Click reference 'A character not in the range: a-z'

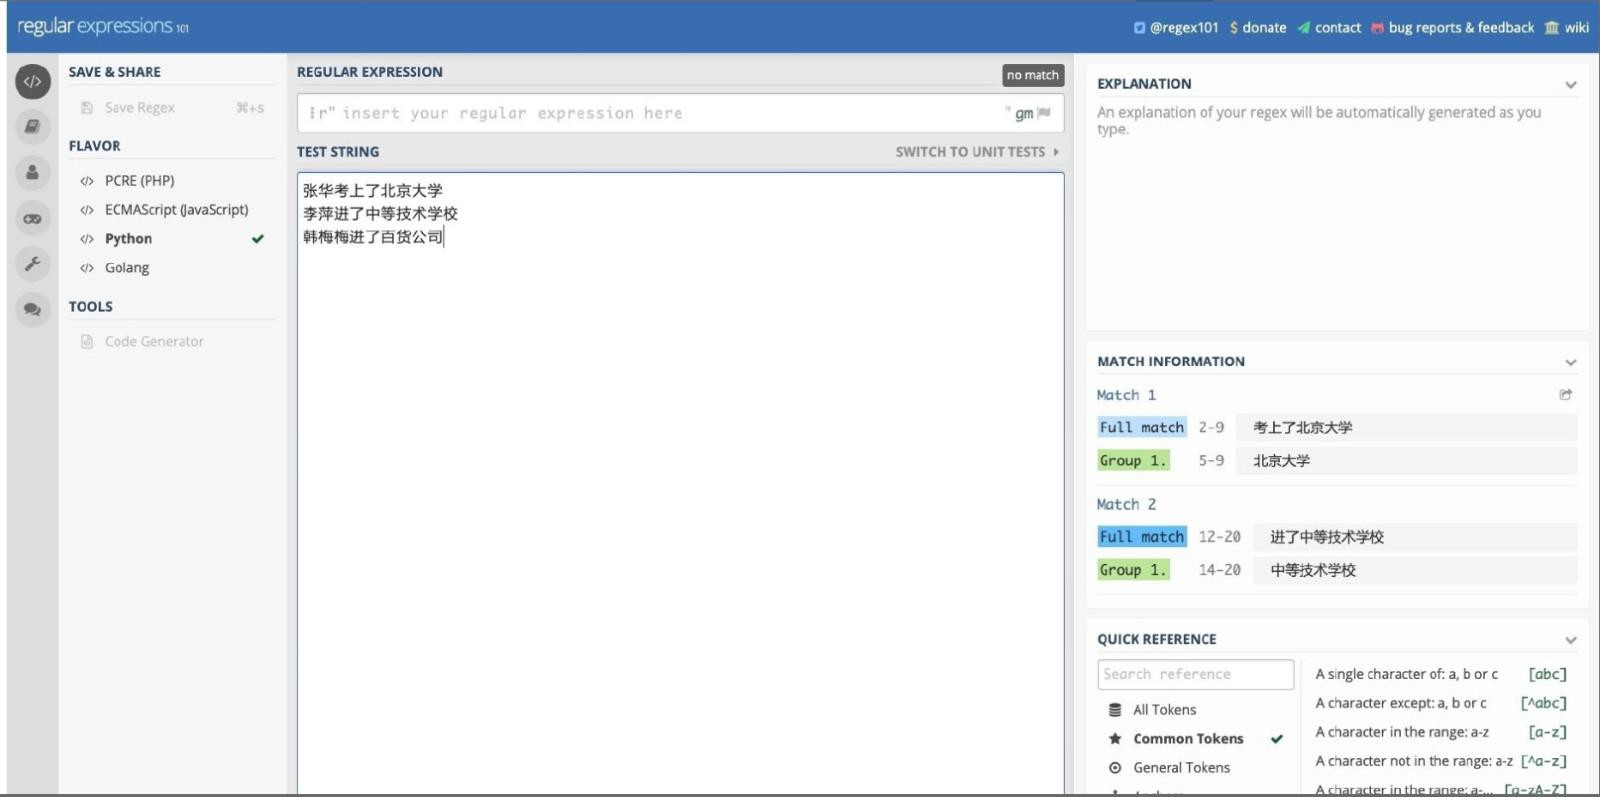tap(1414, 761)
